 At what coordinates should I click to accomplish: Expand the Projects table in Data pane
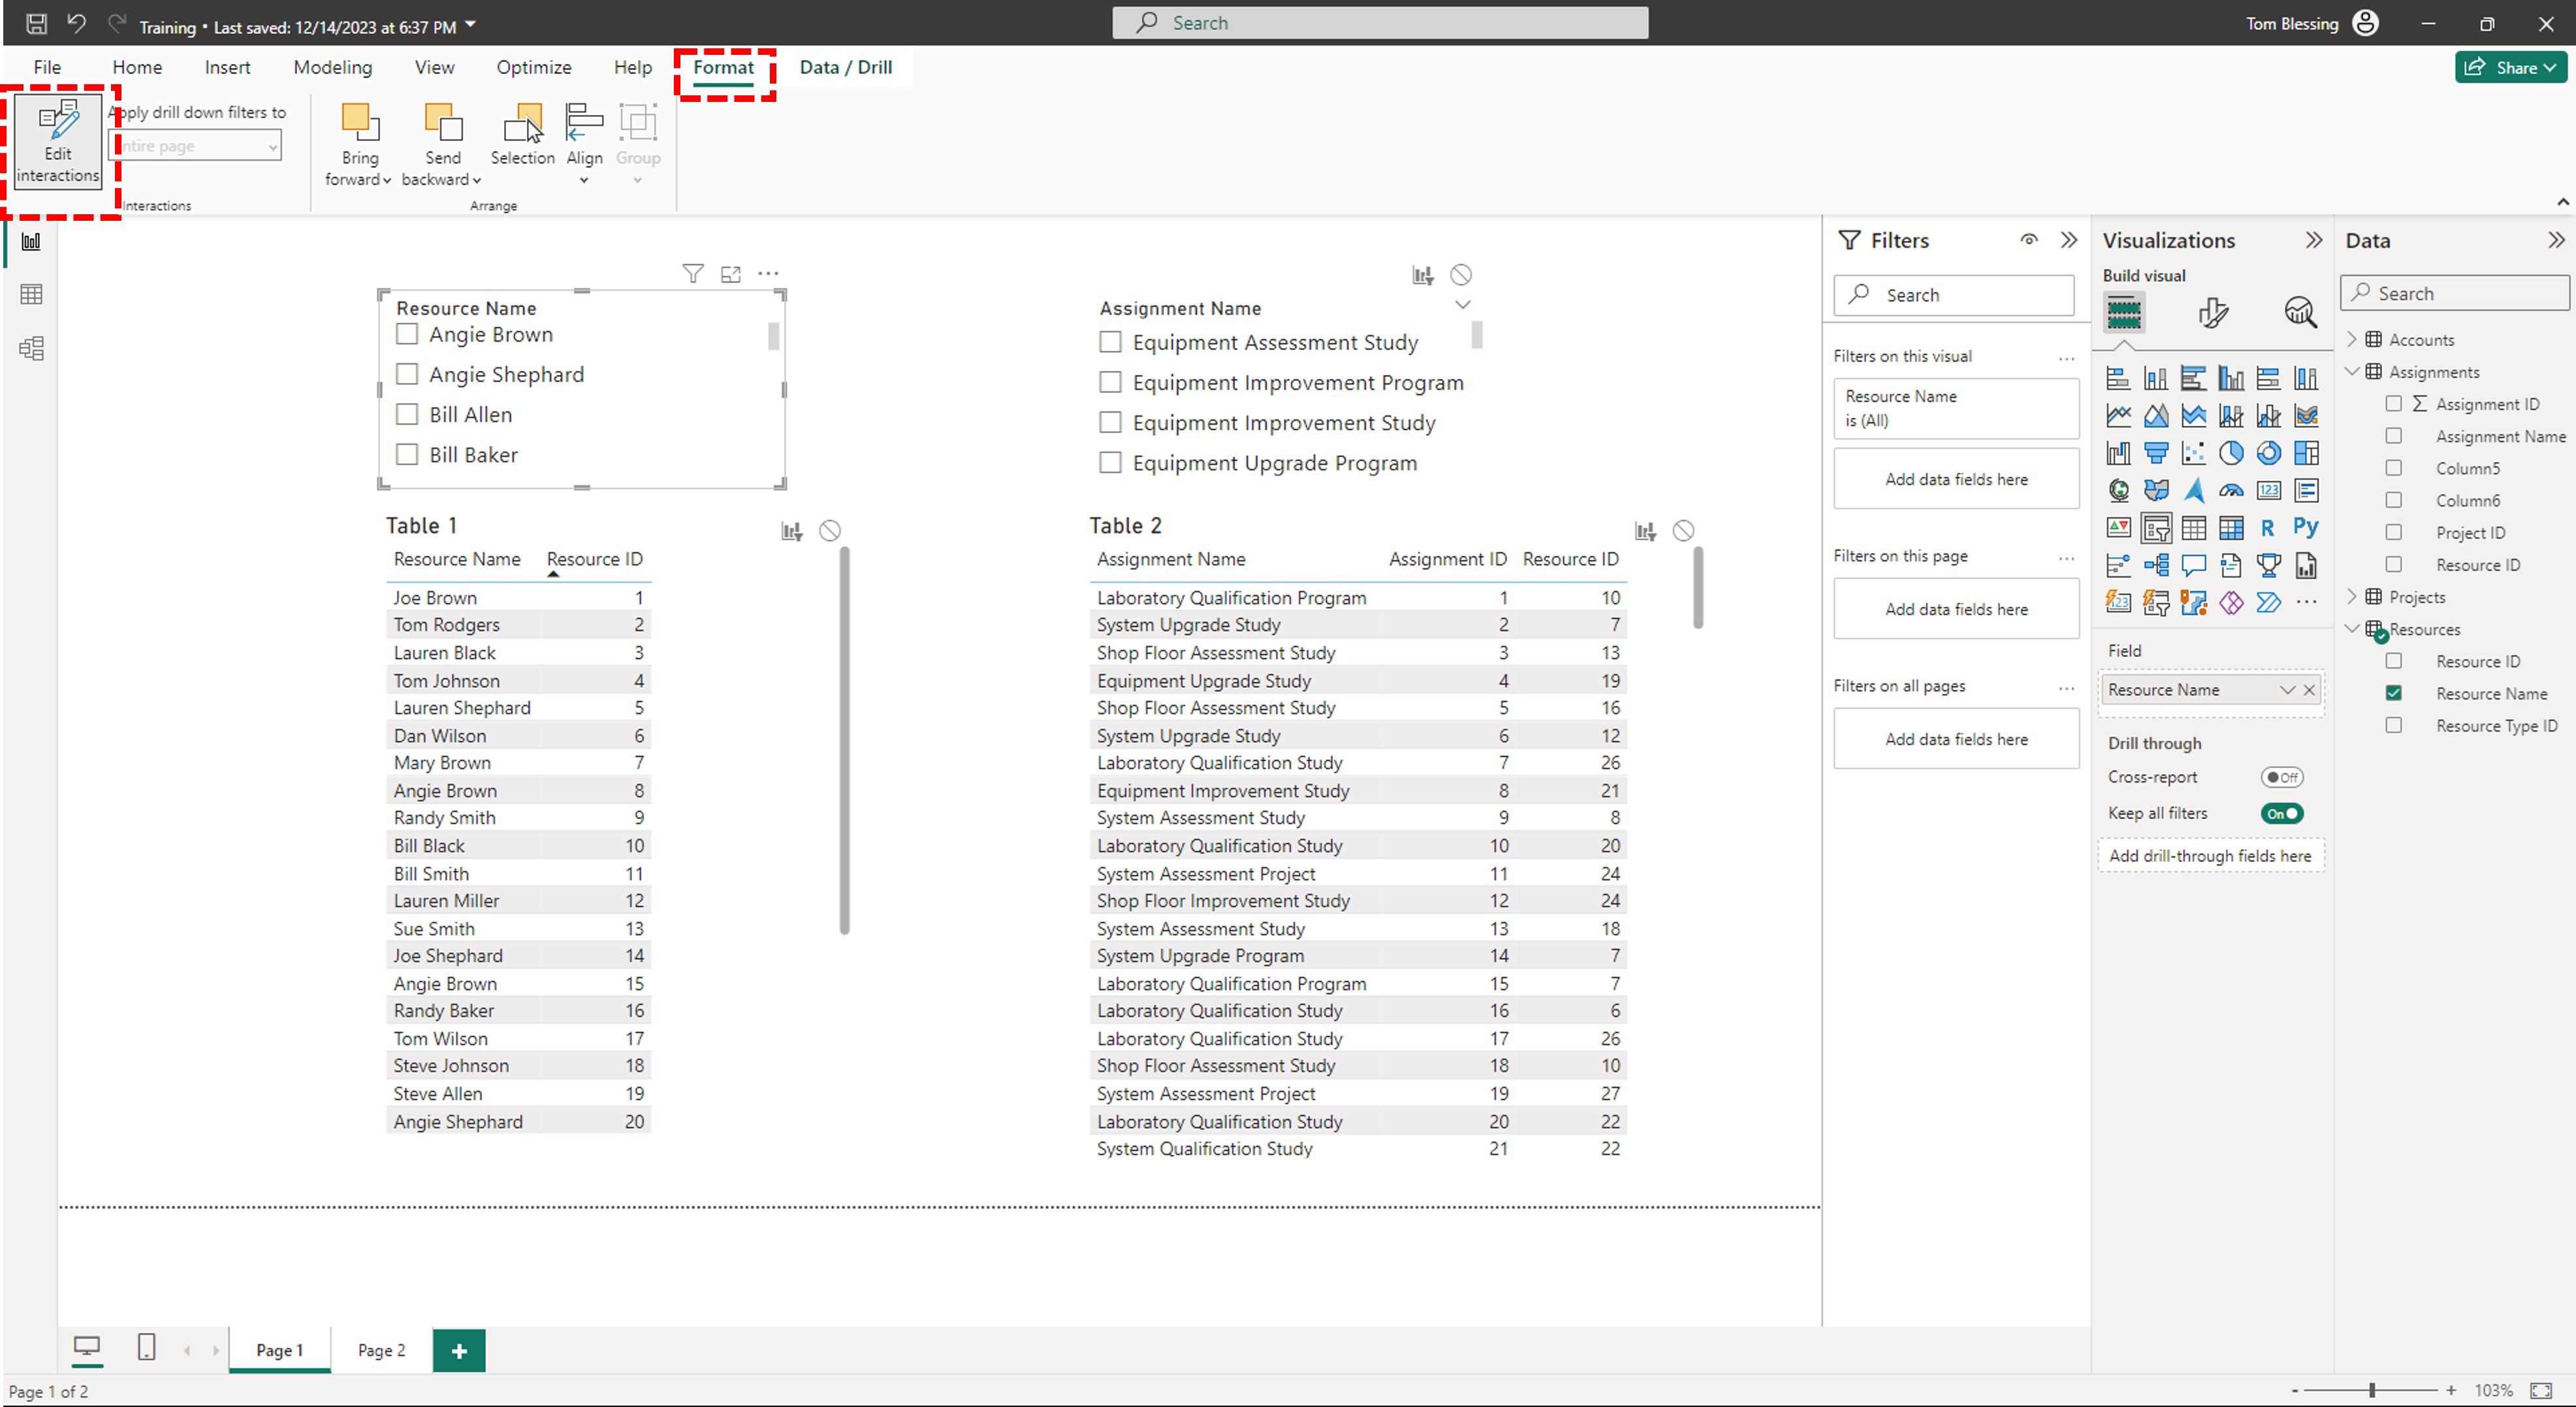coord(2352,597)
